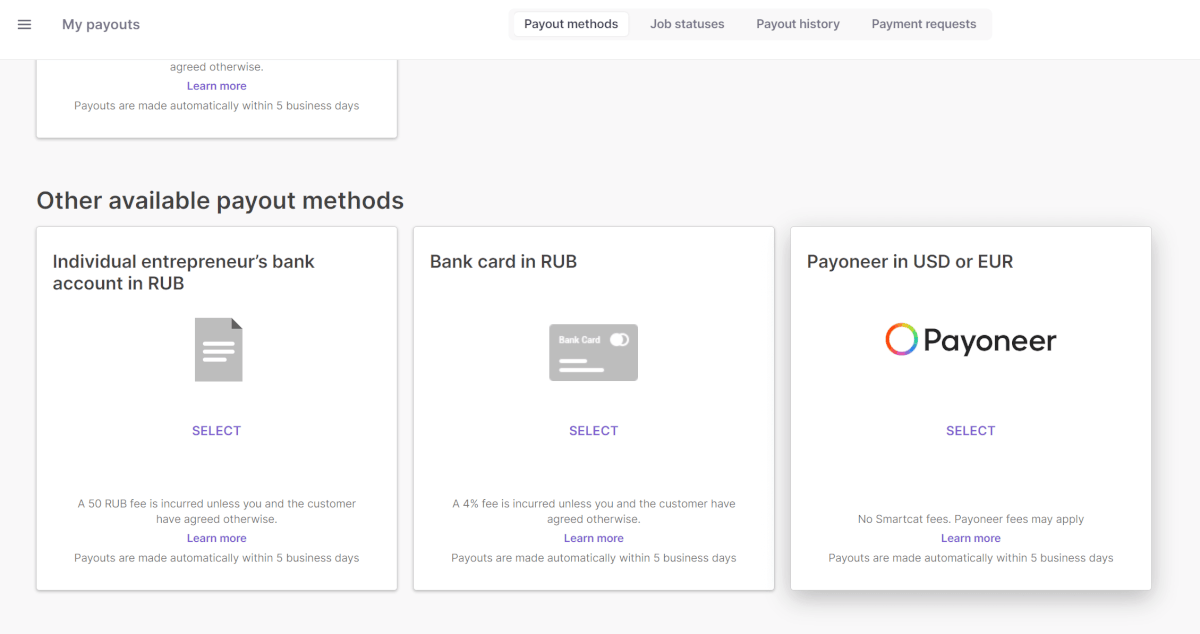Click the payout timing note in the Bank card card
The image size is (1200, 634).
tap(593, 558)
